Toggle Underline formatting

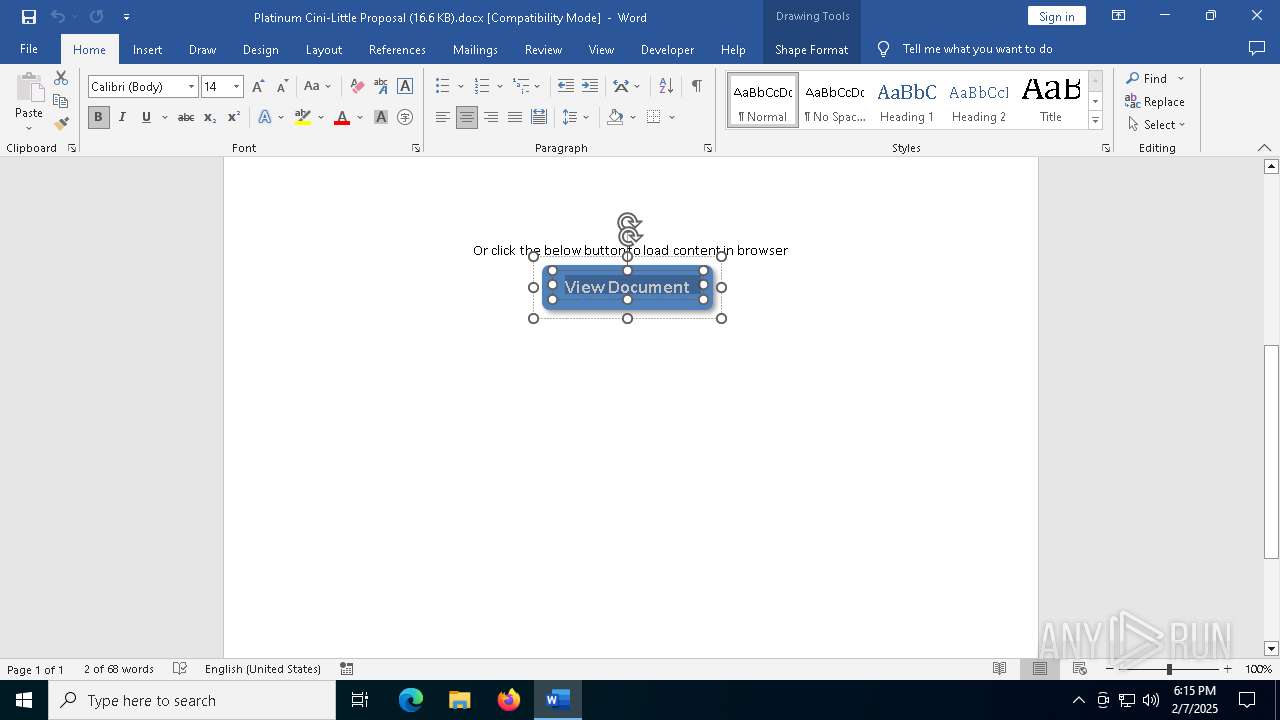(146, 117)
